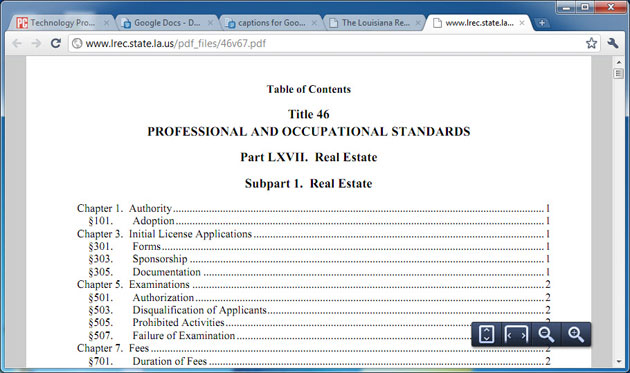Image resolution: width=630 pixels, height=373 pixels.
Task: Close the www.lrec.state.la... tab
Action: coord(522,23)
